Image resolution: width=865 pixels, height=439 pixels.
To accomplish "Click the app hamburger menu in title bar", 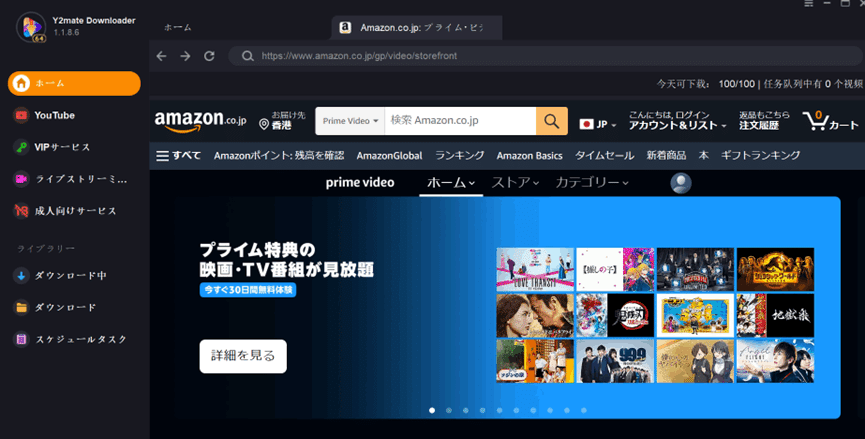I will coord(809,3).
